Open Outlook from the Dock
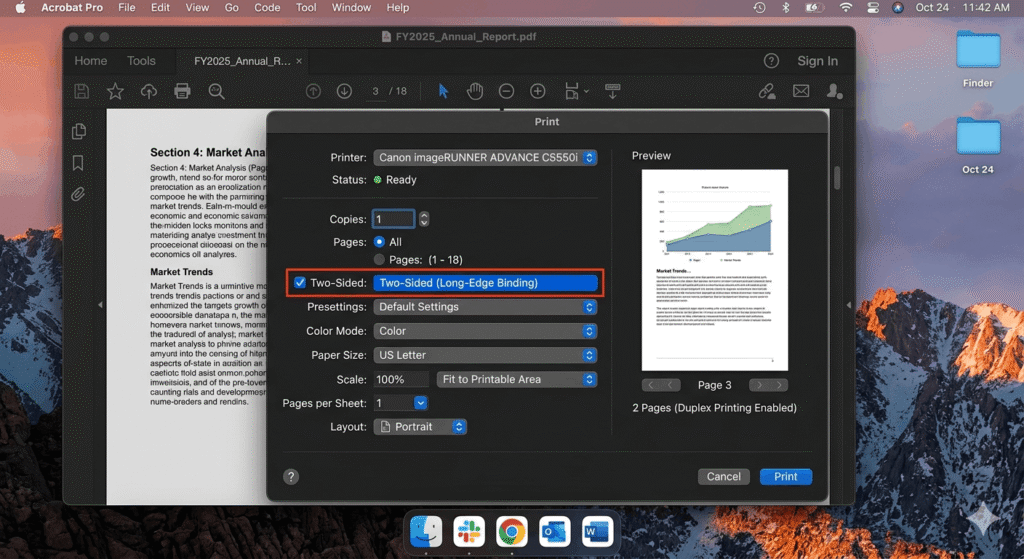Image resolution: width=1024 pixels, height=559 pixels. 554,531
